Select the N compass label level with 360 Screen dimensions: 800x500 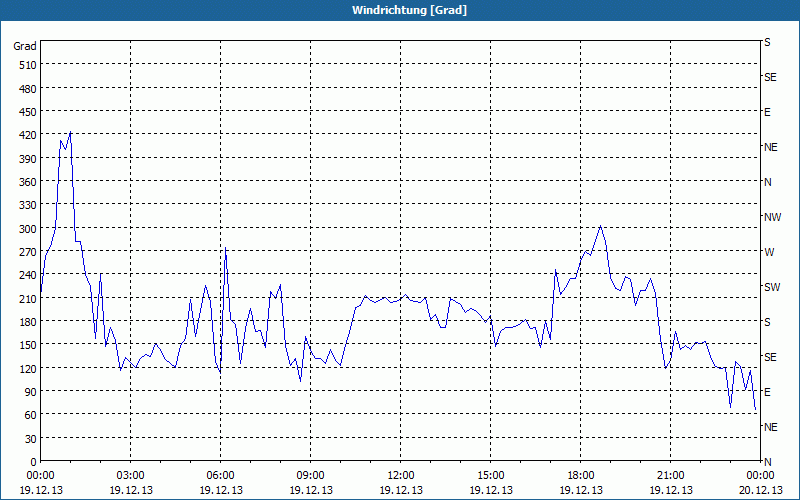pos(768,182)
